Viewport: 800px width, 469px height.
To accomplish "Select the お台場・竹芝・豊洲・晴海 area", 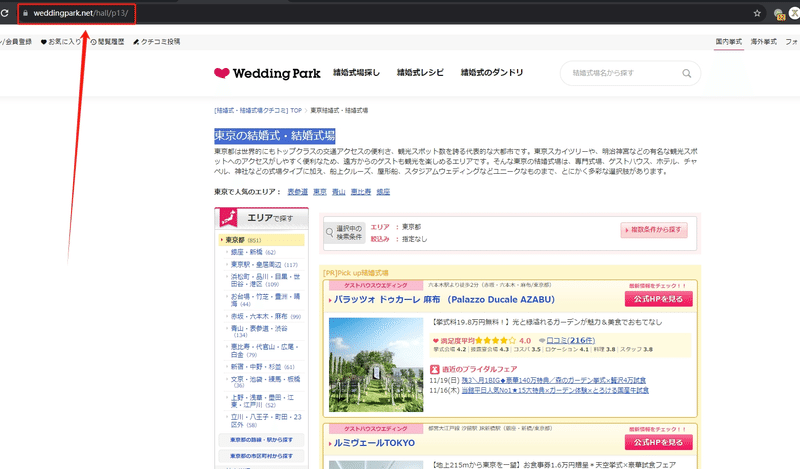I will [265, 300].
